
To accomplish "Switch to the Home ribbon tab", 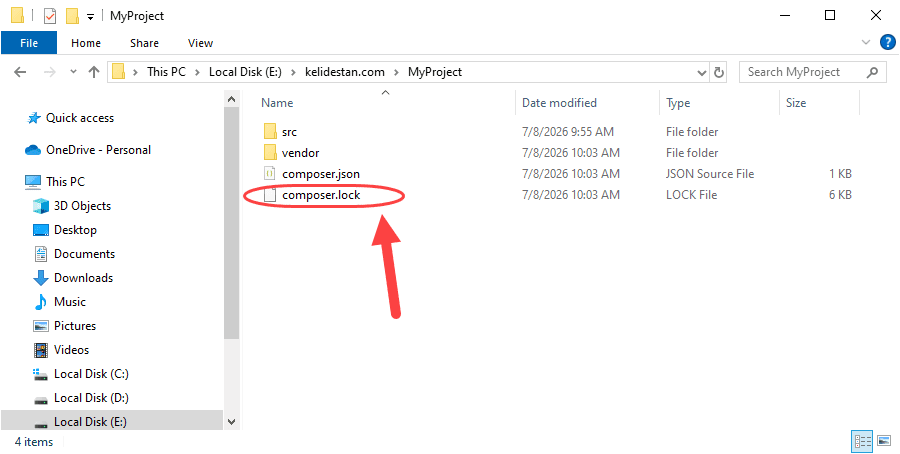I will click(86, 43).
